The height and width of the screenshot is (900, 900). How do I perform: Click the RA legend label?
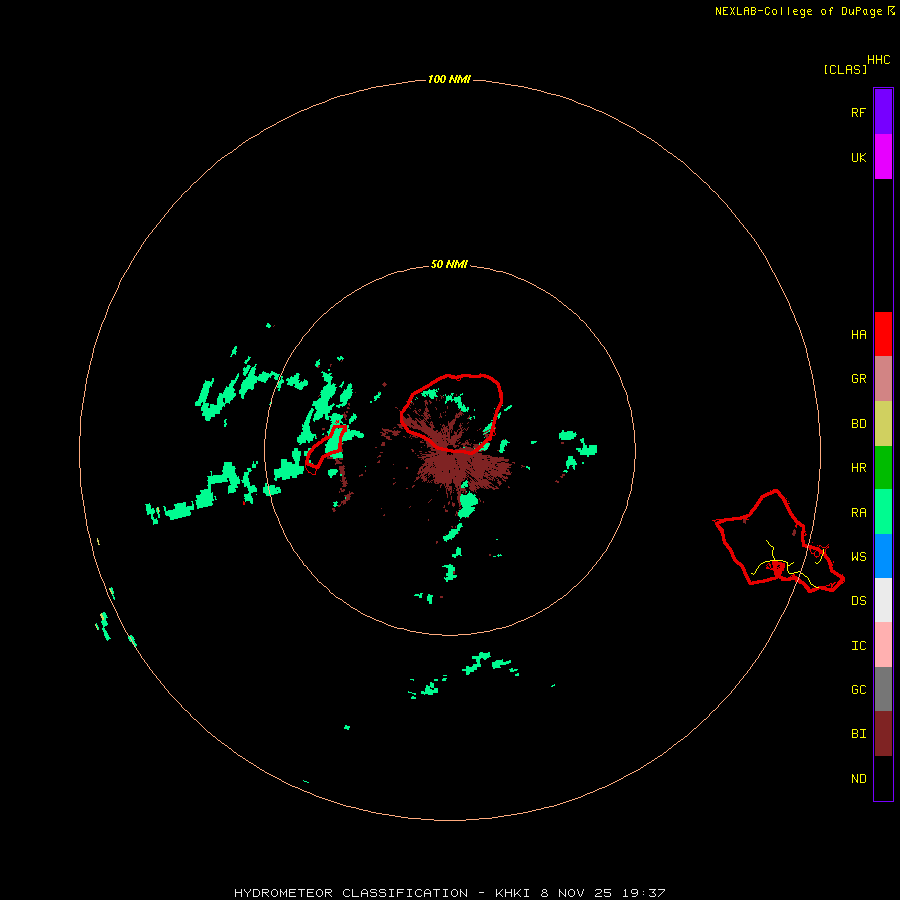(x=858, y=513)
